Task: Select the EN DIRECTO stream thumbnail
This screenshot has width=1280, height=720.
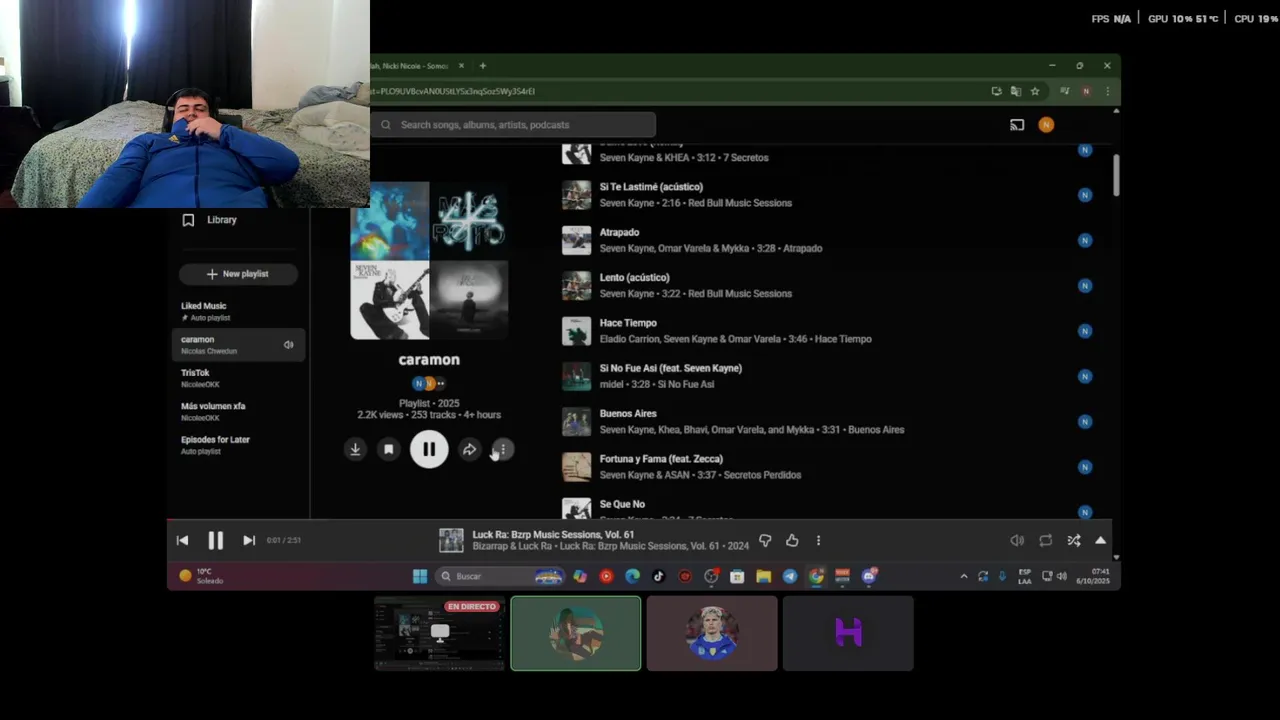Action: (x=439, y=633)
